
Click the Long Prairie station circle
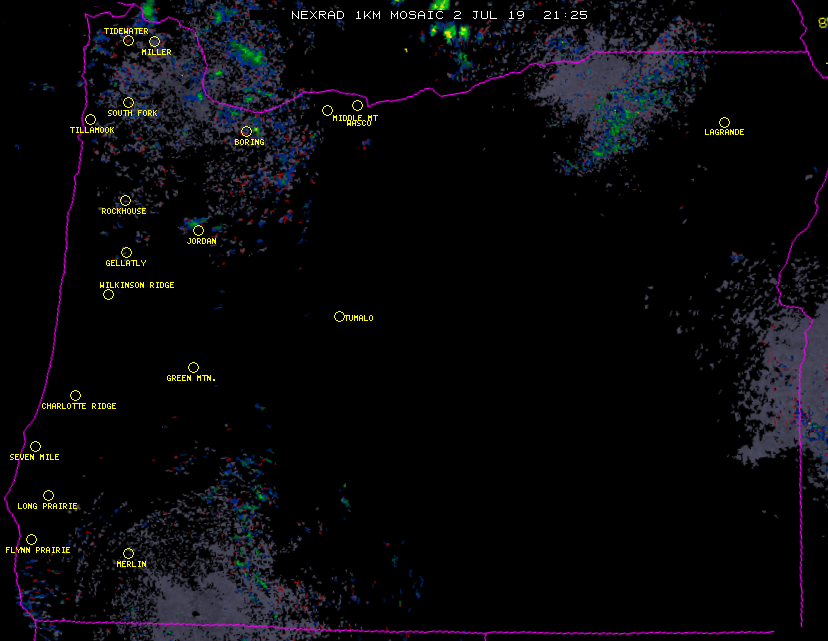(x=48, y=495)
